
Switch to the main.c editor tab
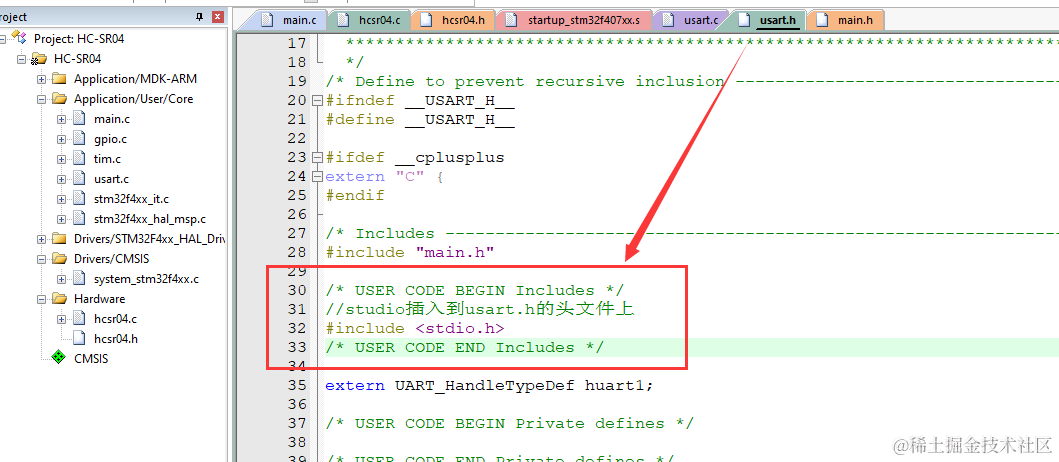tap(289, 20)
